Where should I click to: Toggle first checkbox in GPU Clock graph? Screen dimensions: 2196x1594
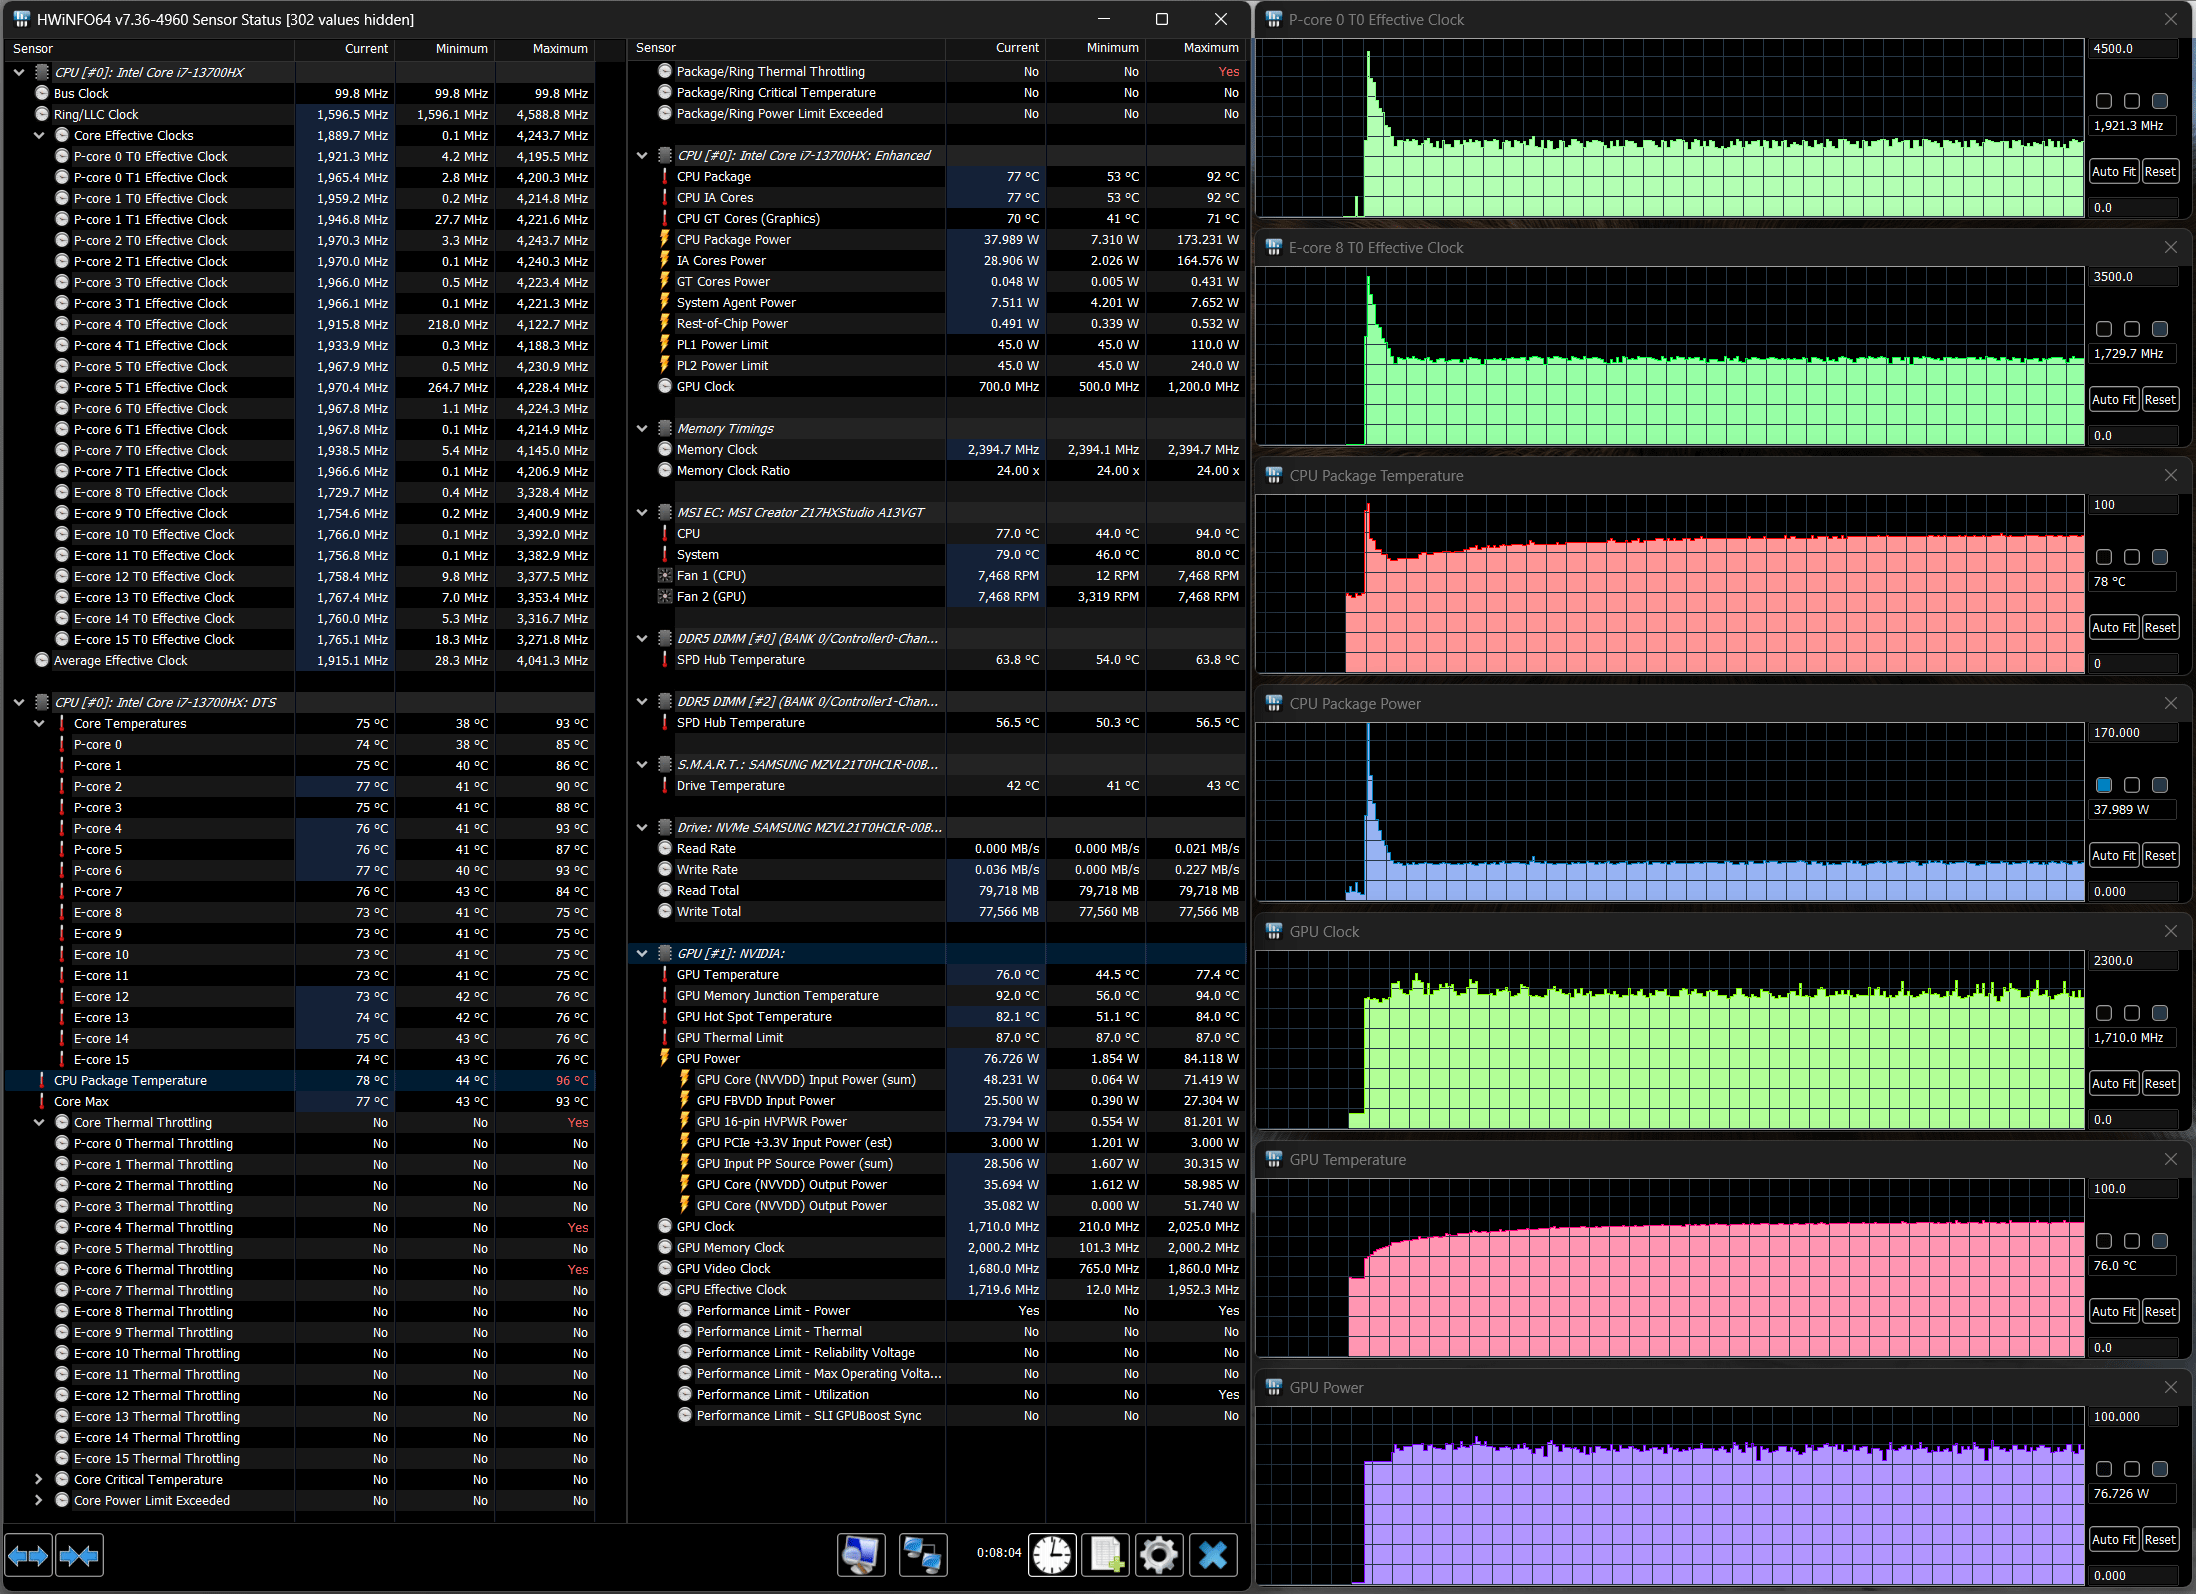coord(2104,1013)
